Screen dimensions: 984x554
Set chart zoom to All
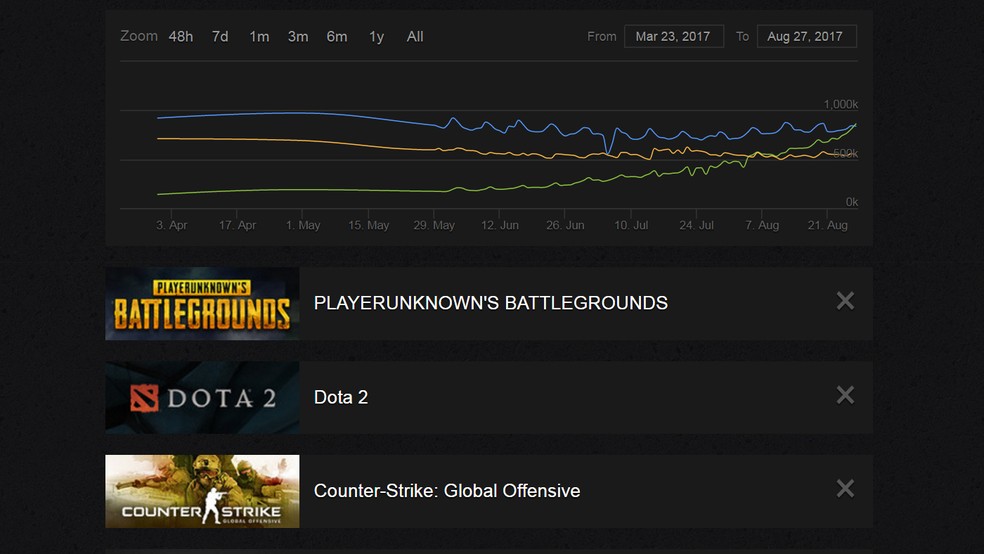click(x=415, y=36)
